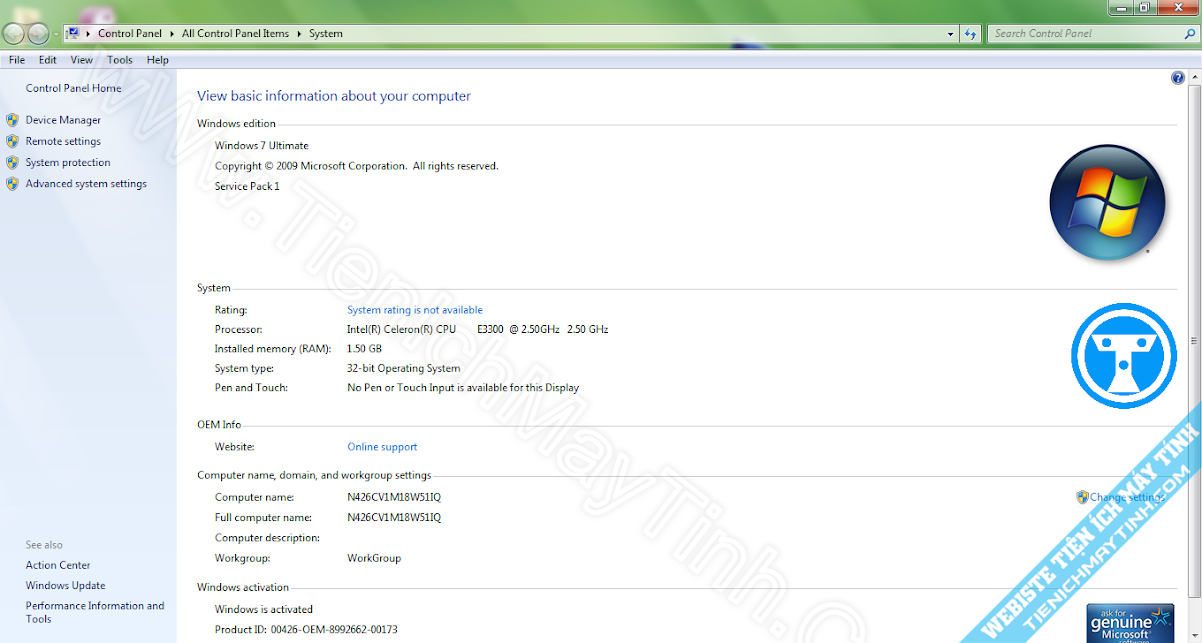The height and width of the screenshot is (643, 1202).
Task: Open the Edit menu
Action: (x=48, y=60)
